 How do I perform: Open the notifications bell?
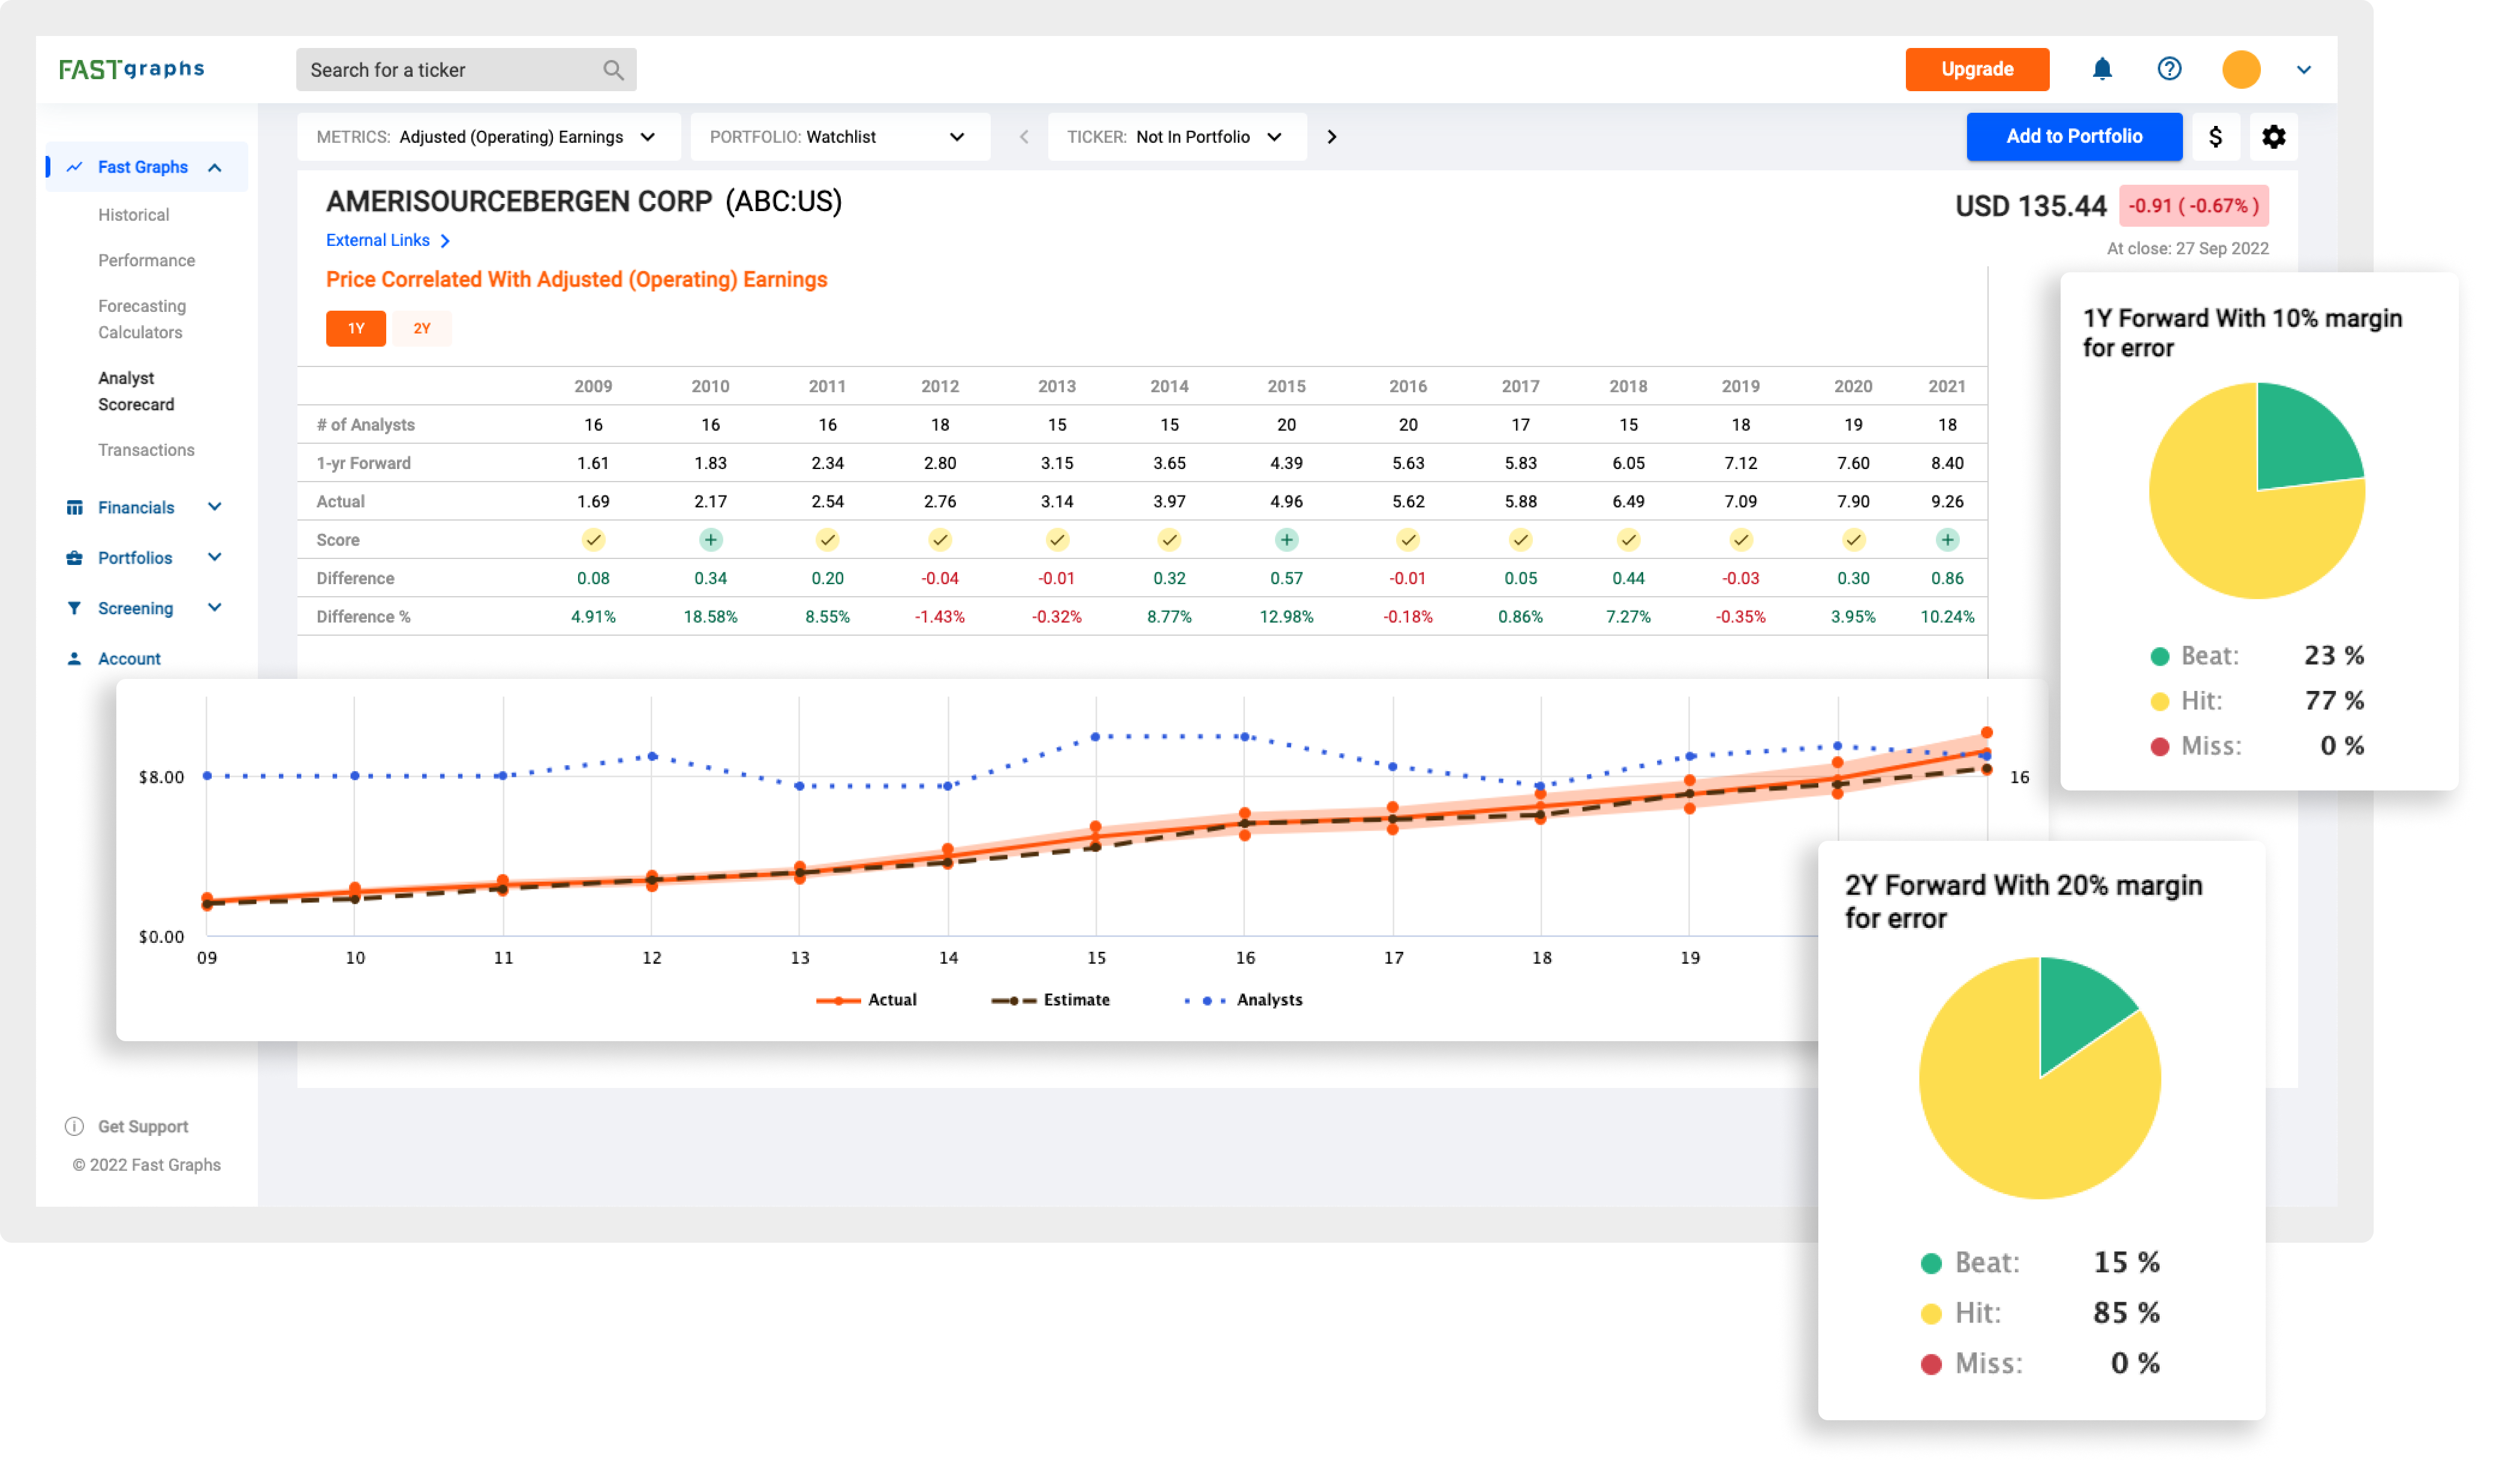(x=2101, y=69)
